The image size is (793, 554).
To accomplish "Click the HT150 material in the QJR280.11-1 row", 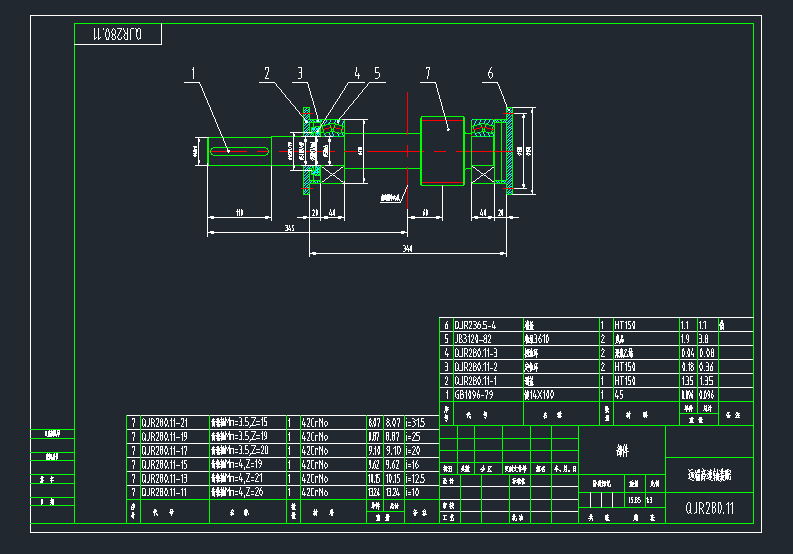I will (646, 380).
